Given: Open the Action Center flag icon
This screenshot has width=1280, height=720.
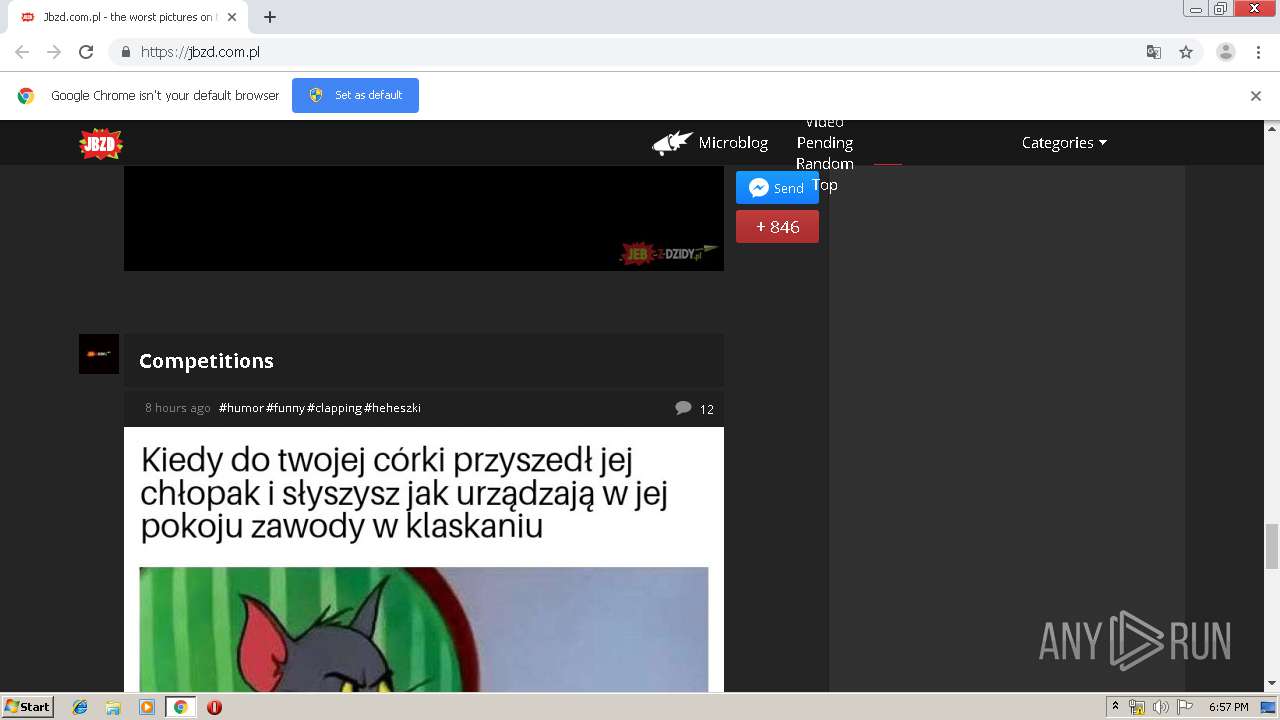Looking at the screenshot, I should 1185,707.
